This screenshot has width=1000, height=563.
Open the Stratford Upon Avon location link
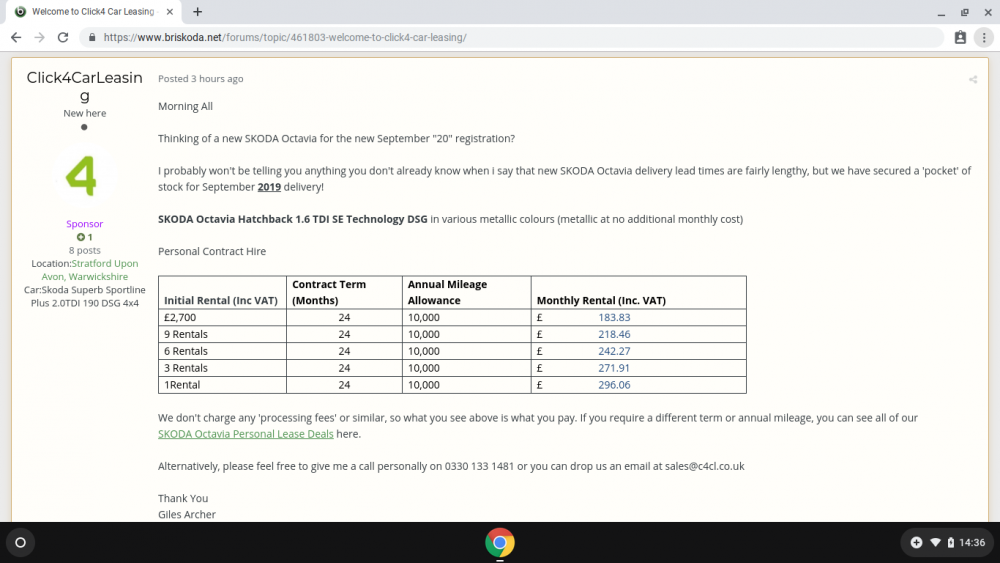coord(89,270)
